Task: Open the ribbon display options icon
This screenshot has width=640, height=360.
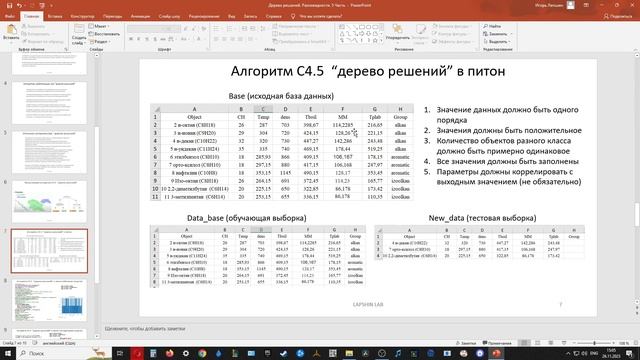Action: tap(586, 5)
